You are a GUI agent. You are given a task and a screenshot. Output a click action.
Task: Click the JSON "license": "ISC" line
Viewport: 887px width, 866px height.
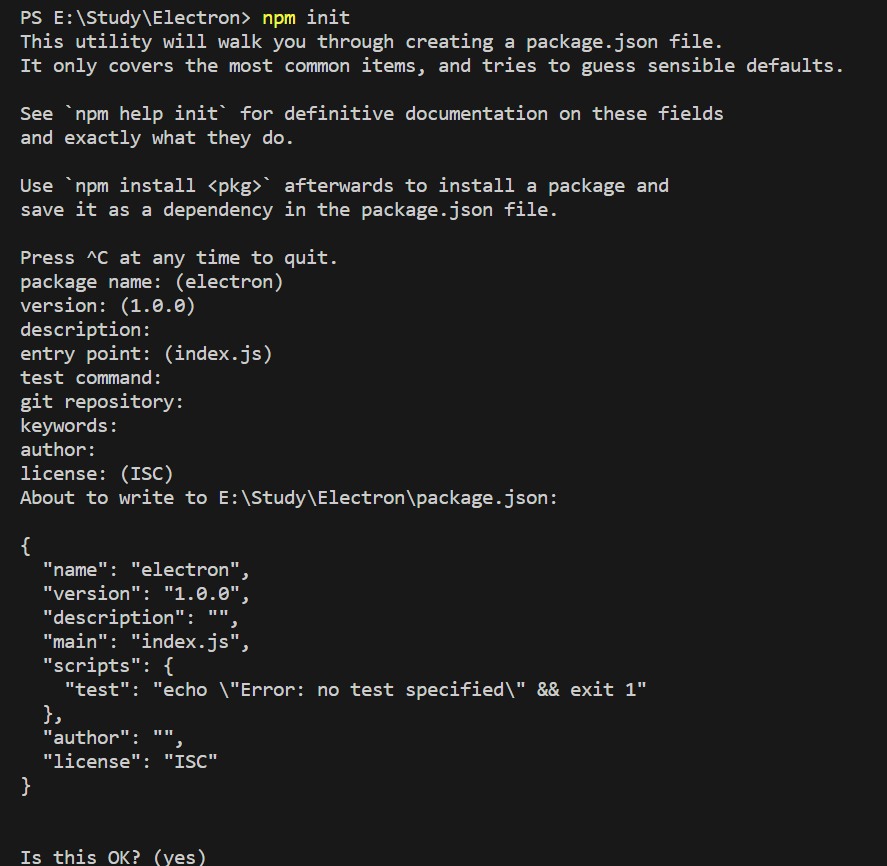click(130, 762)
